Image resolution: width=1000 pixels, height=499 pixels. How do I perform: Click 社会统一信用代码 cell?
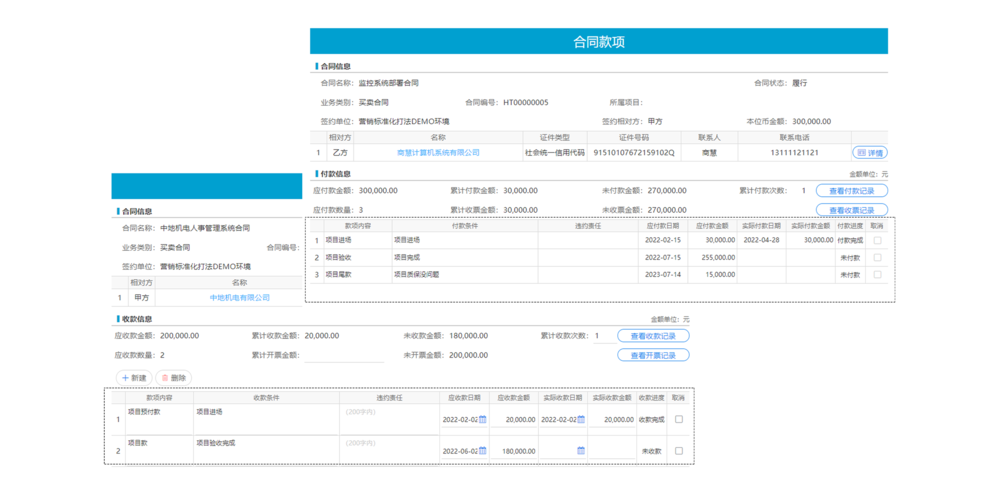(x=554, y=153)
